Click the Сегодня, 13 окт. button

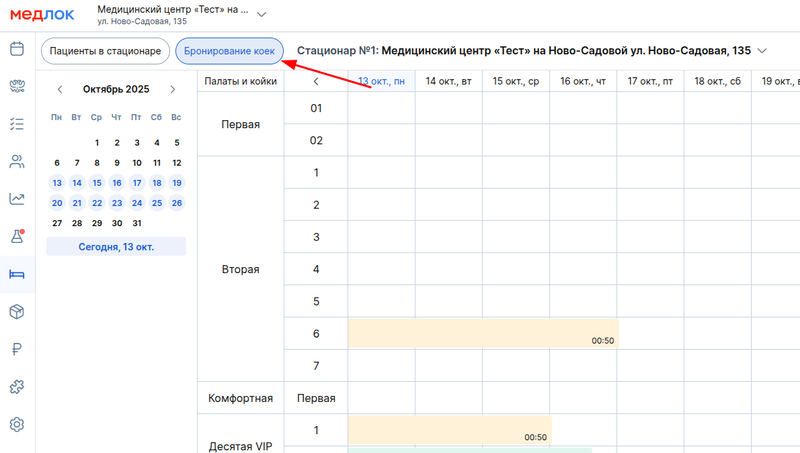click(117, 247)
